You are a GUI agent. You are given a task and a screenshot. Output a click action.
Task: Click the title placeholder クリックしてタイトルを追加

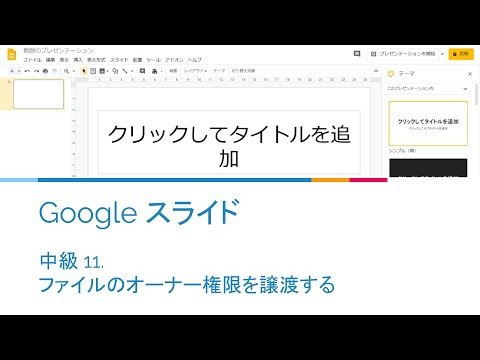click(229, 143)
